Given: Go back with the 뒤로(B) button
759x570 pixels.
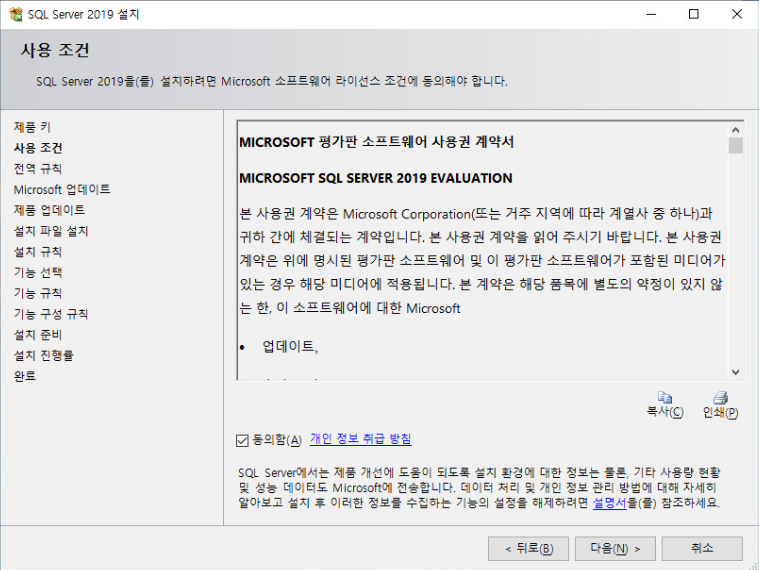Looking at the screenshot, I should (x=528, y=548).
